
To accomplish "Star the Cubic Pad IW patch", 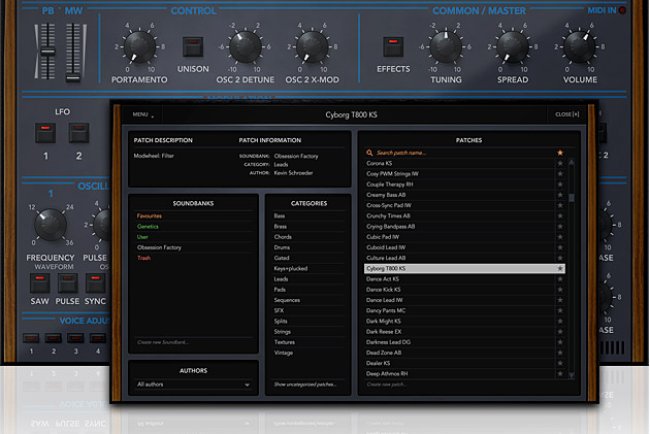I will [x=560, y=237].
